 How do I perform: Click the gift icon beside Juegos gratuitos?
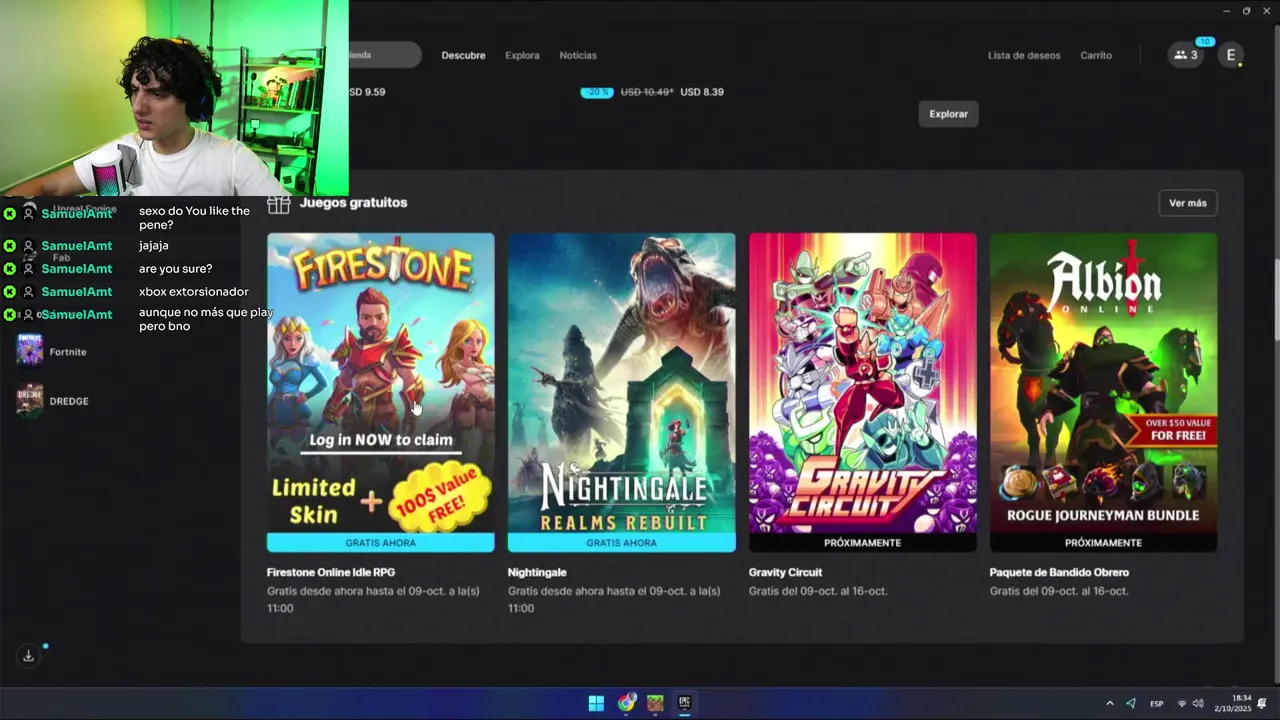coord(279,203)
